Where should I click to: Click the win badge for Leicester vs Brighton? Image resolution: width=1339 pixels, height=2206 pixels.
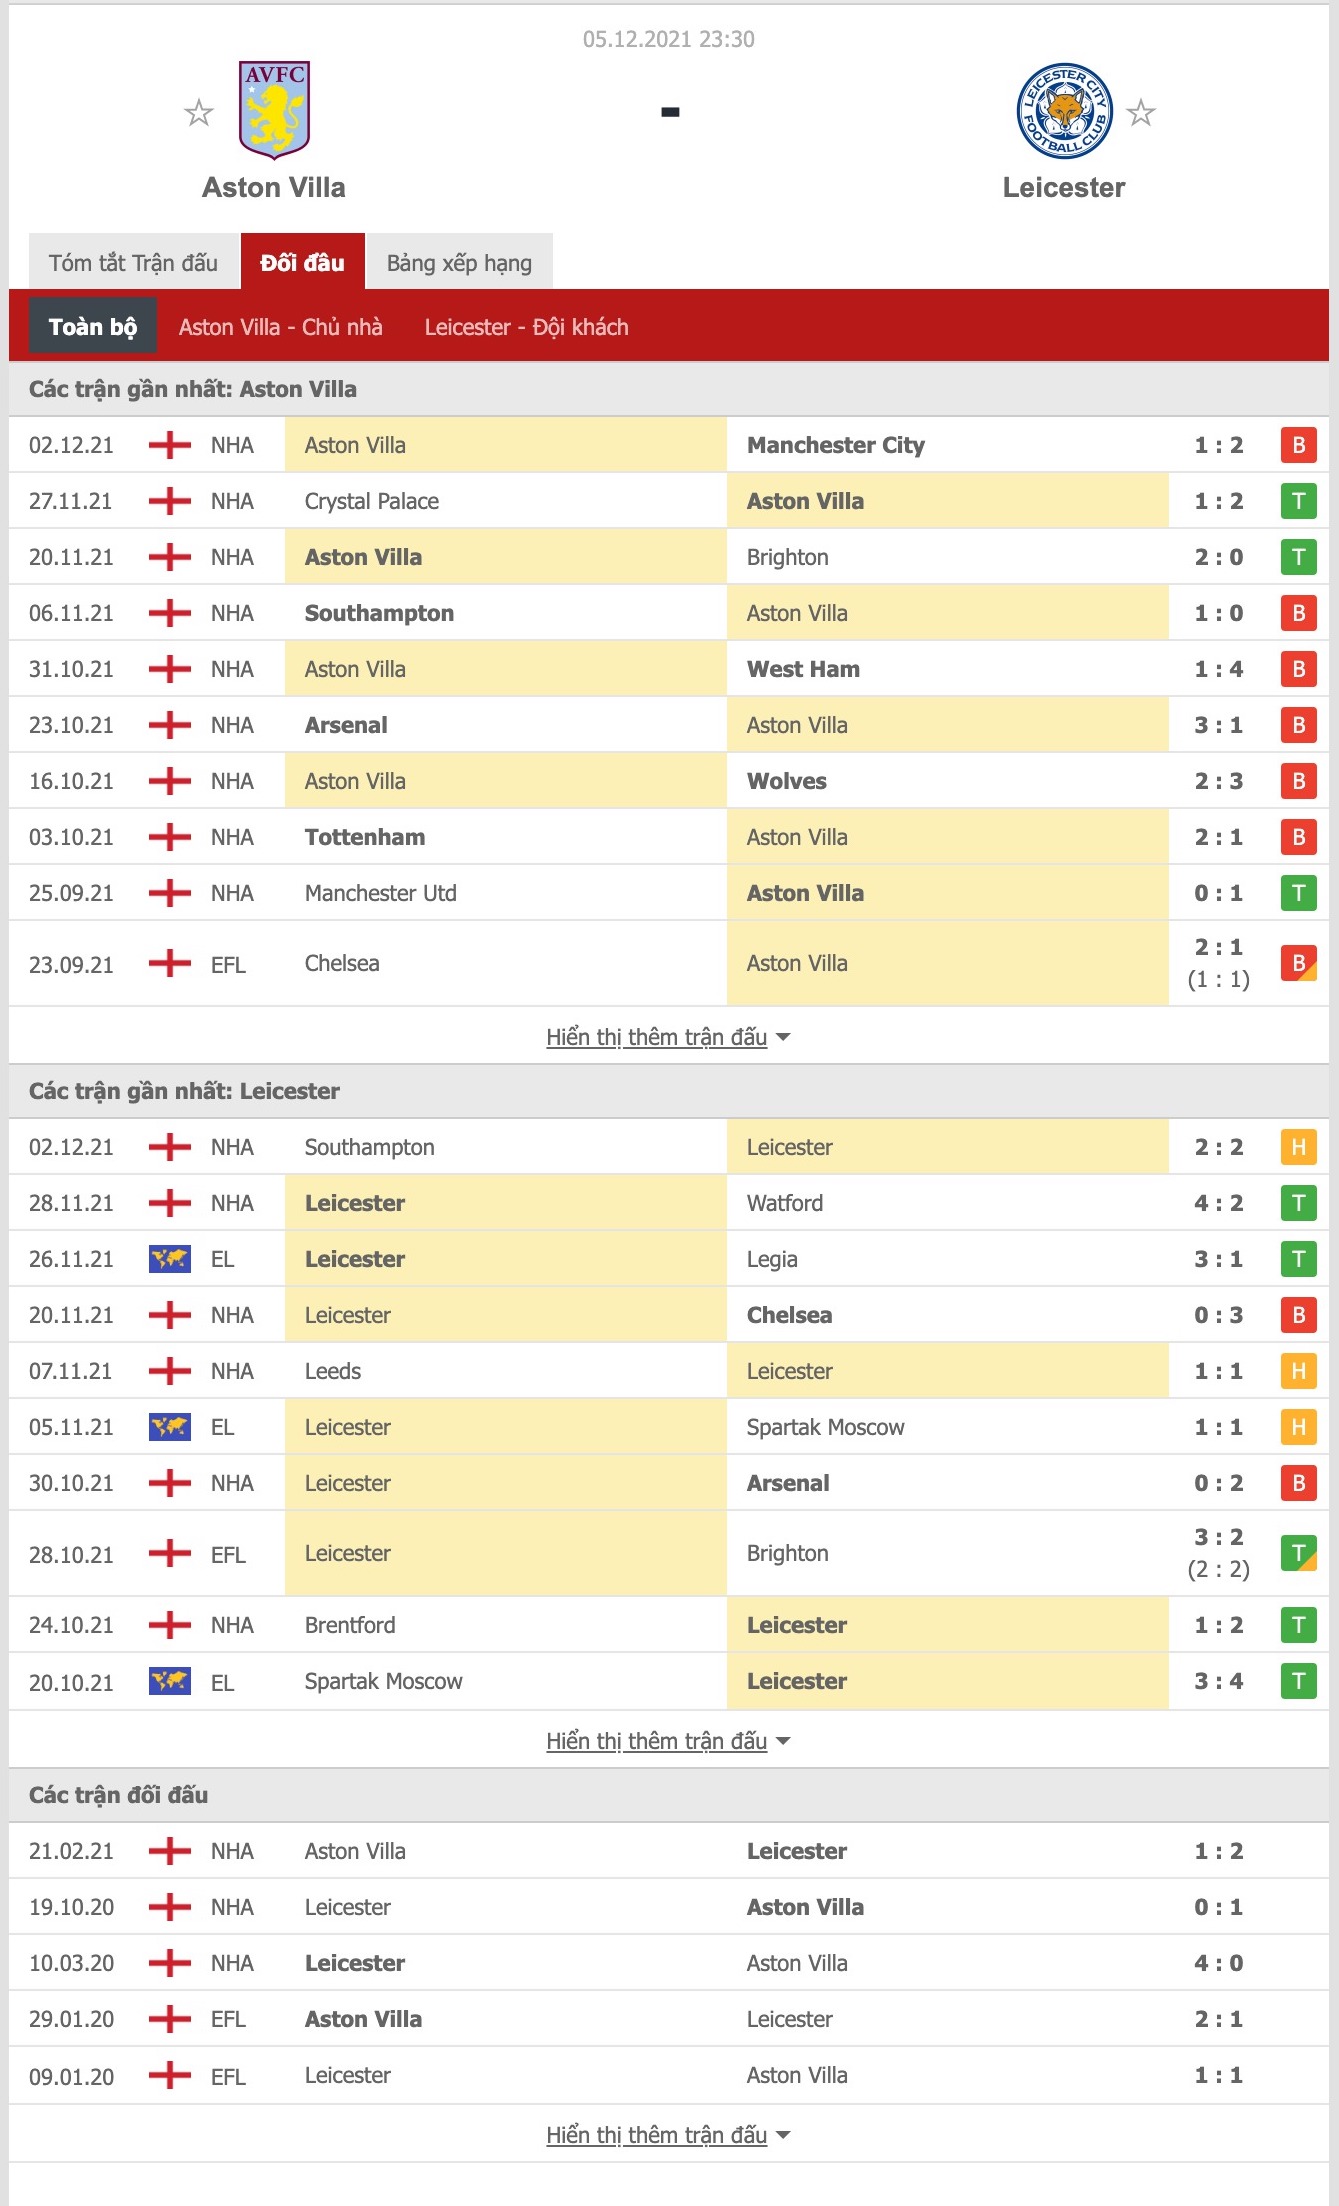(1299, 1553)
